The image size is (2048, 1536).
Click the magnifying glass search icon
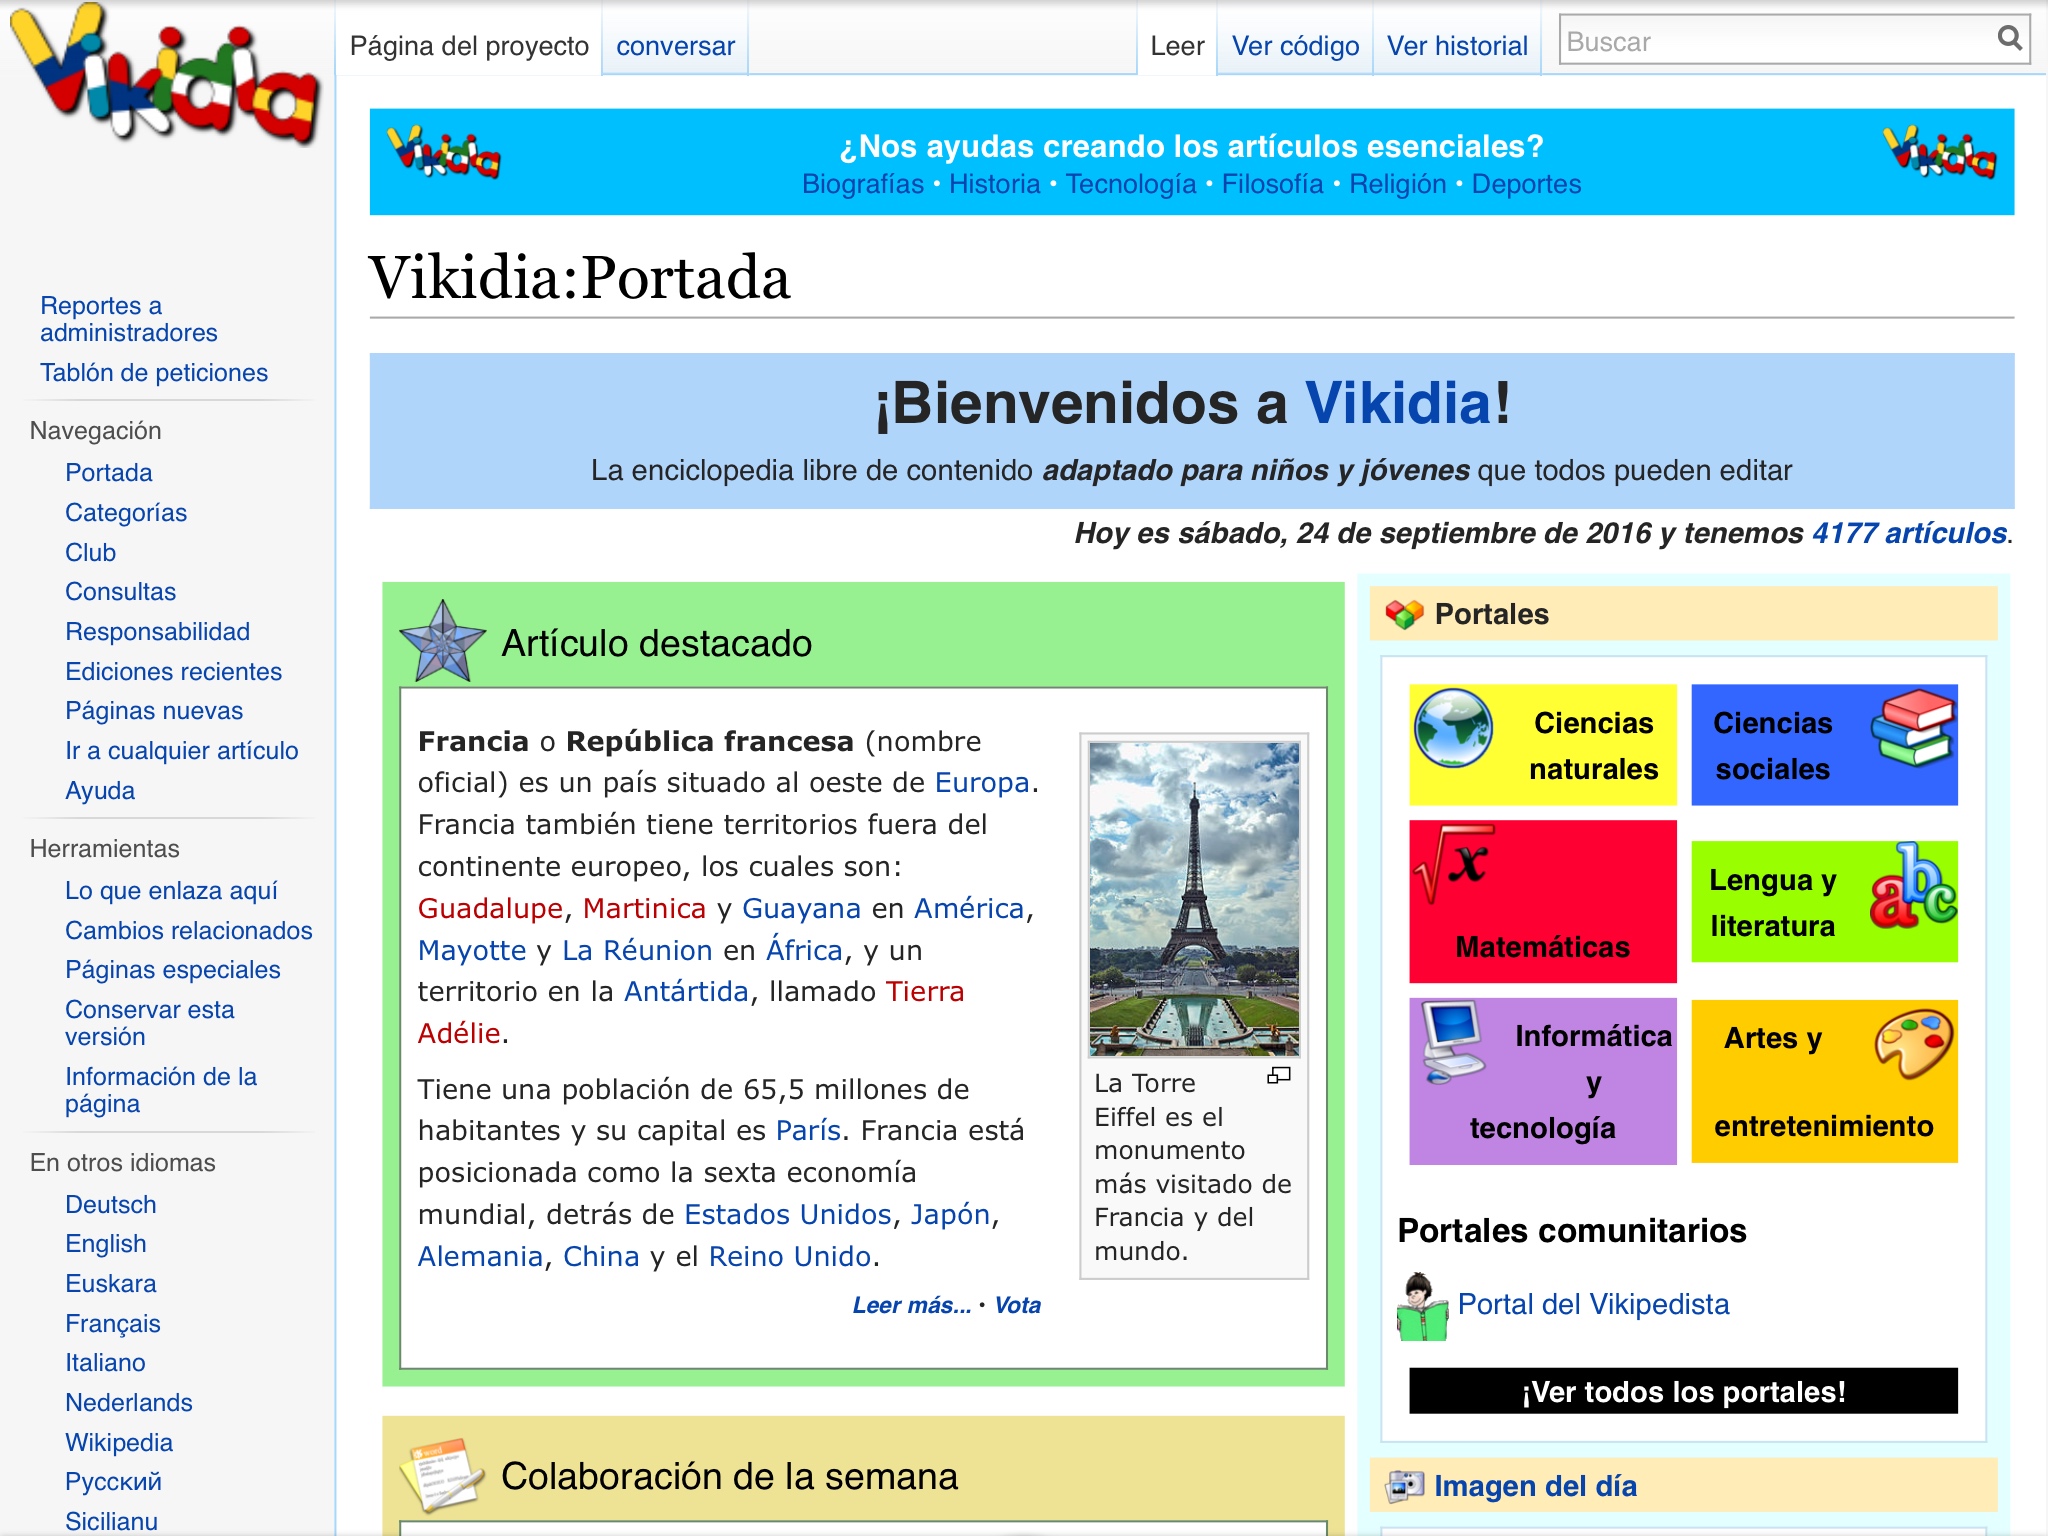(2008, 39)
